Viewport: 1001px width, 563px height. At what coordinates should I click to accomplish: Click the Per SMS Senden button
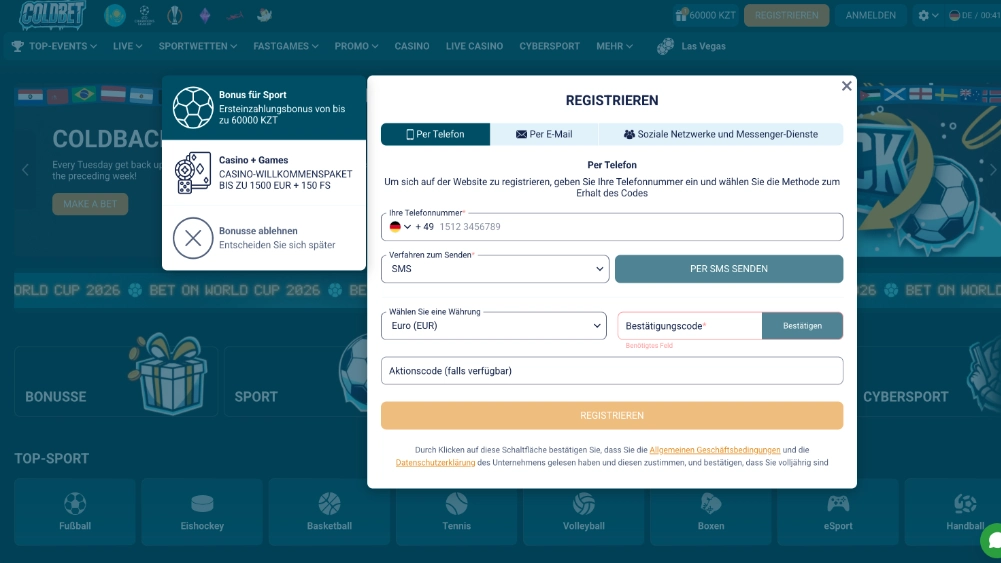pyautogui.click(x=729, y=269)
